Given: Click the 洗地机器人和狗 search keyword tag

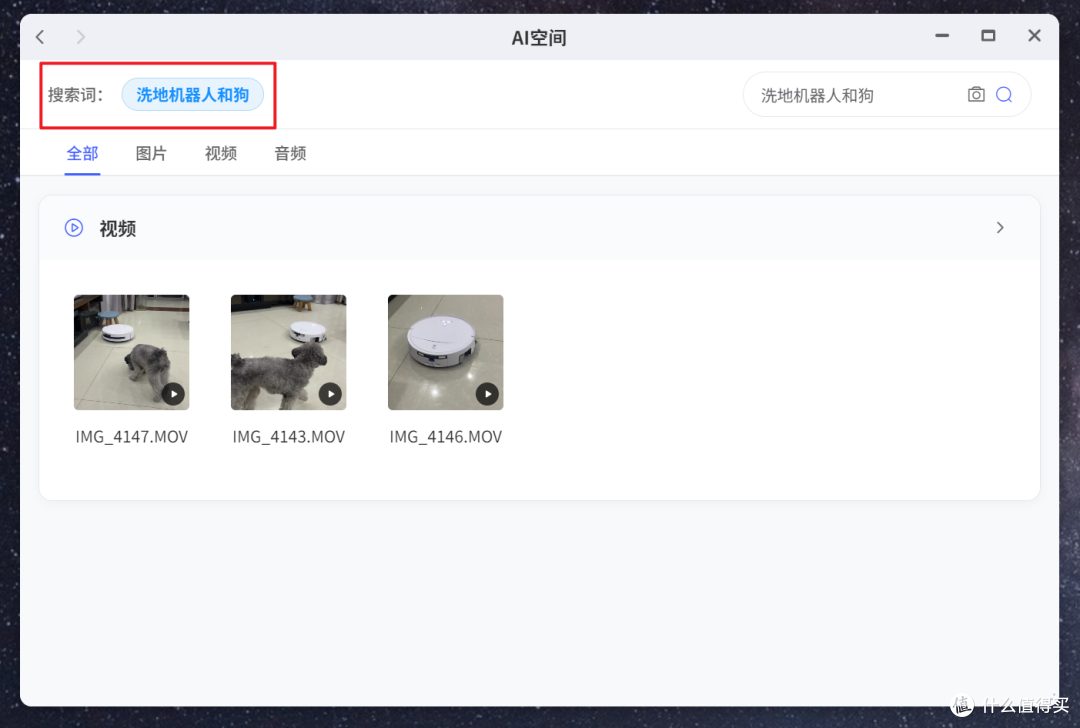Looking at the screenshot, I should point(193,94).
